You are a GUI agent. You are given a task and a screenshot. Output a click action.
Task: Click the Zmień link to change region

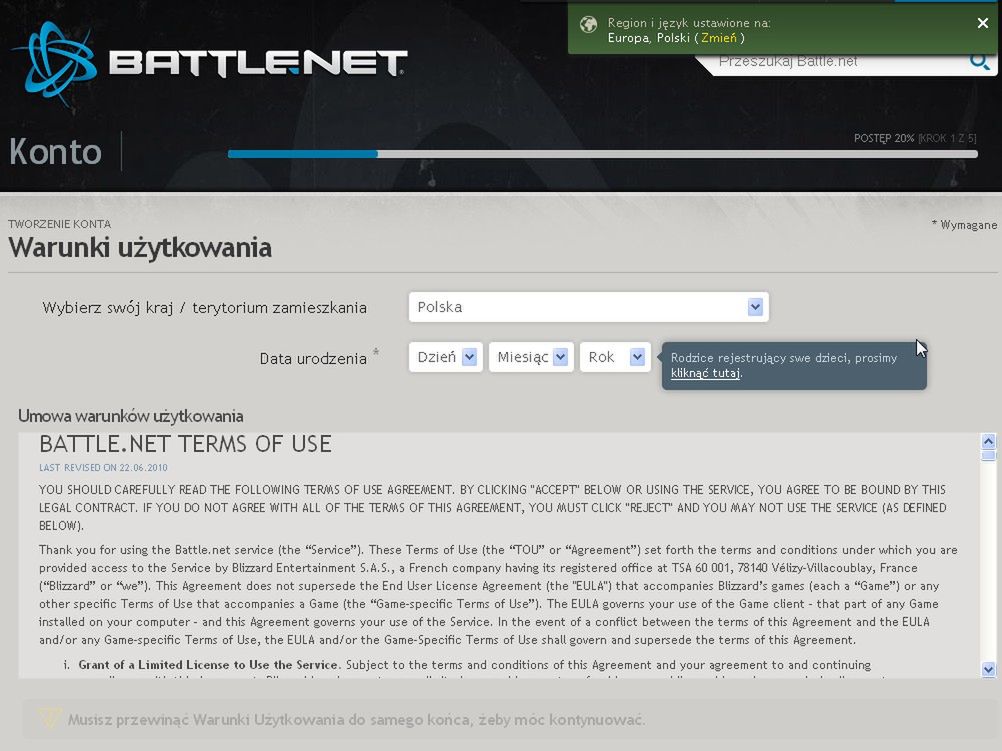point(719,38)
